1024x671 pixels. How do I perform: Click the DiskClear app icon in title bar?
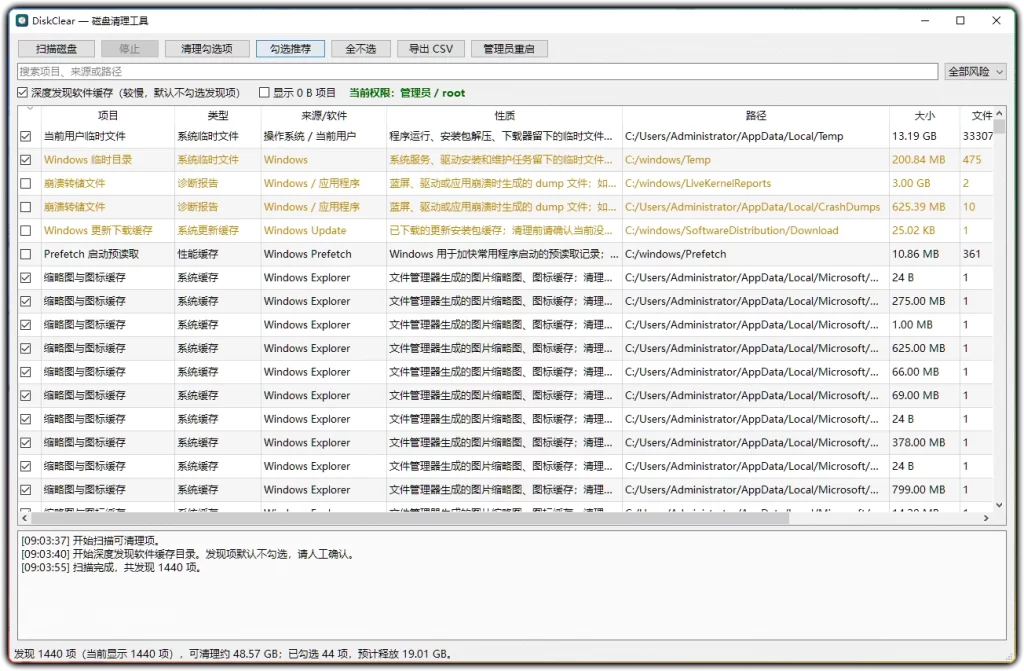[22, 20]
